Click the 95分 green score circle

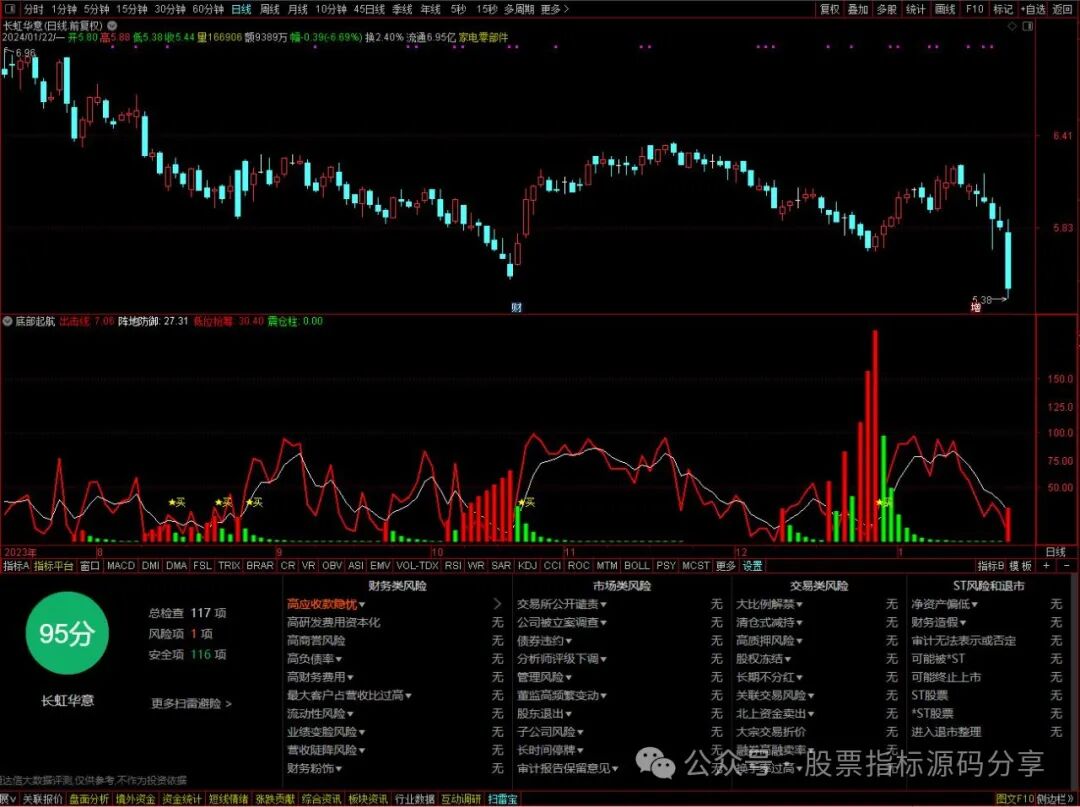click(67, 633)
